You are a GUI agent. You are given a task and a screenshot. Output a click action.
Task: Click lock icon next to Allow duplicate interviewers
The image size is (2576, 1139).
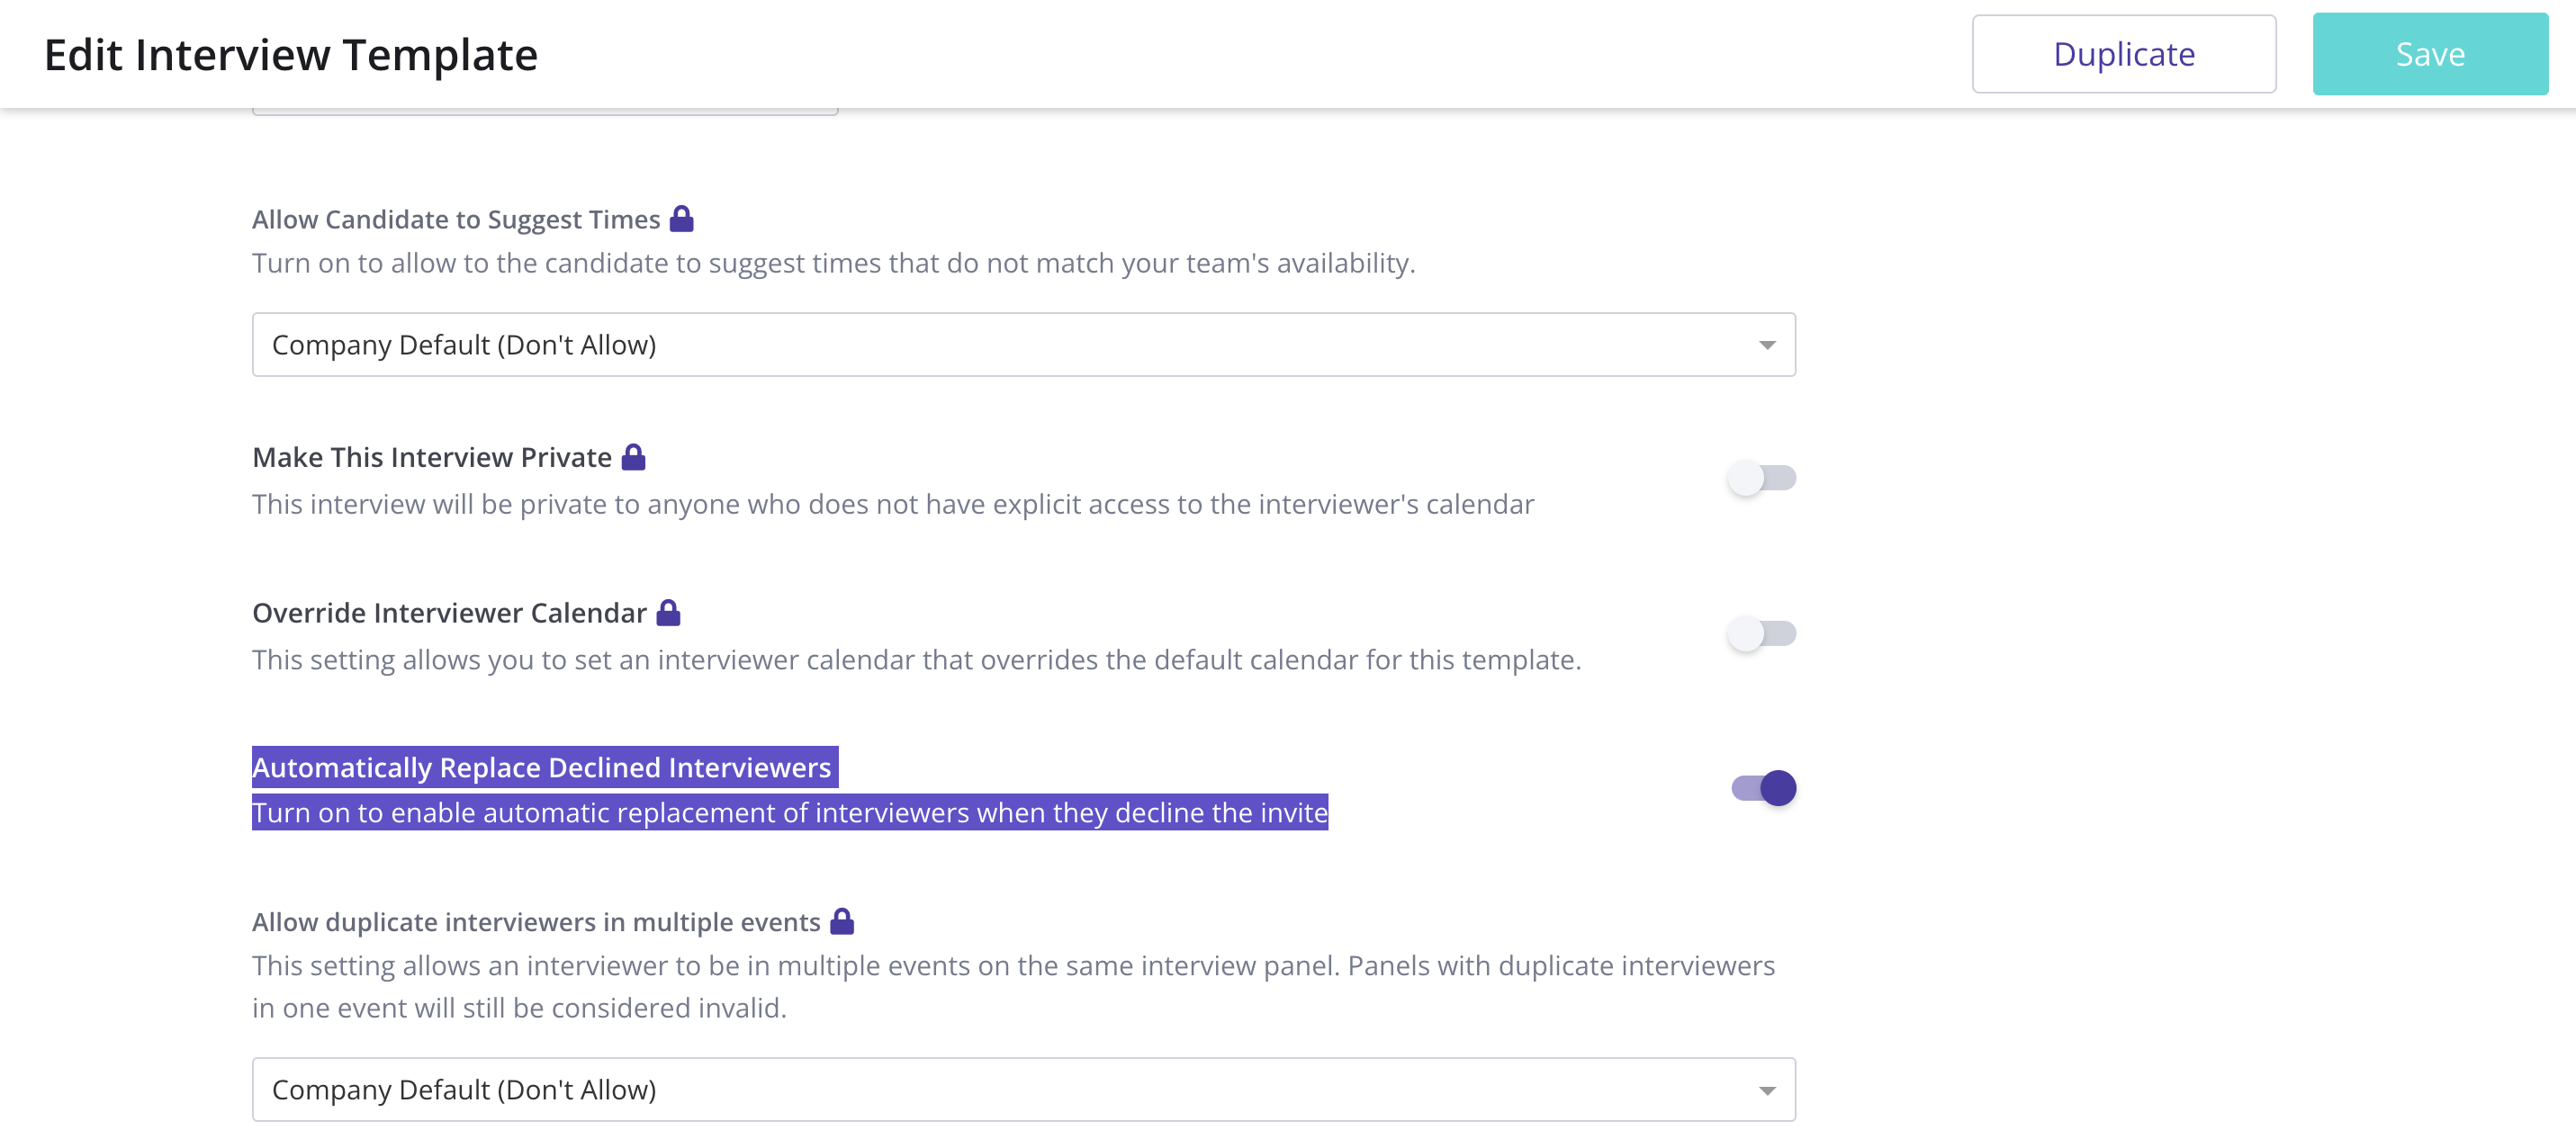click(842, 922)
